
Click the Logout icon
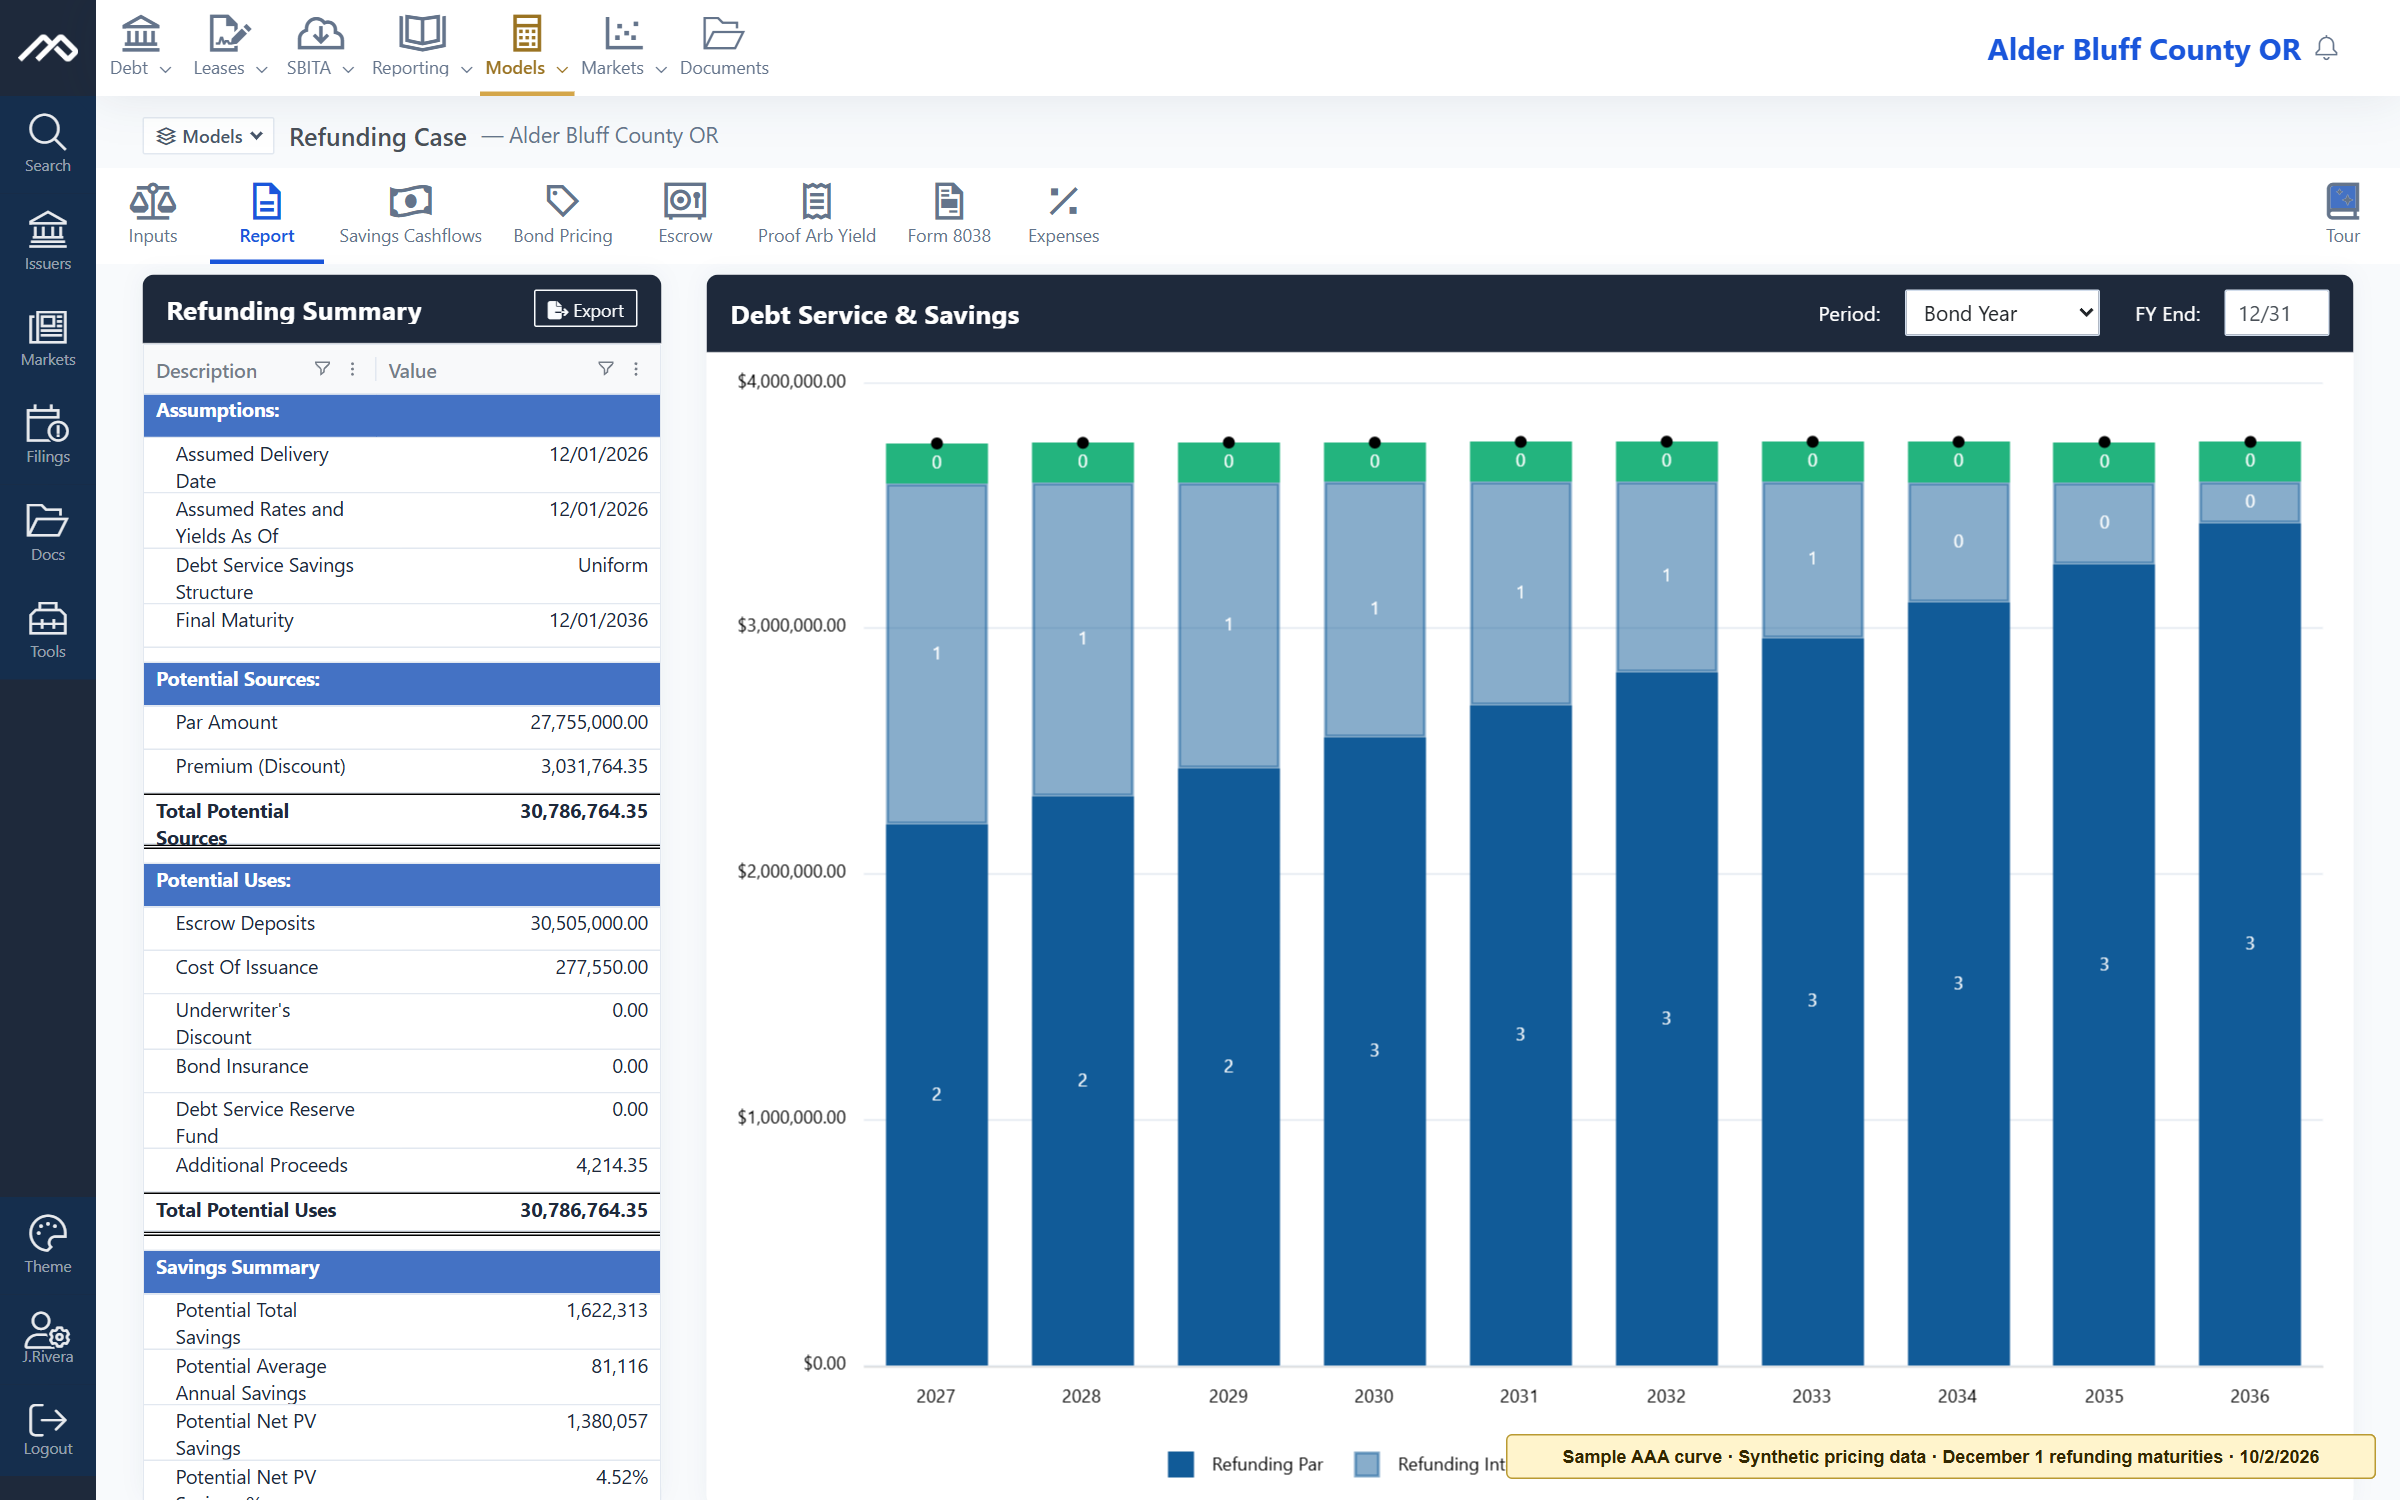tap(47, 1429)
